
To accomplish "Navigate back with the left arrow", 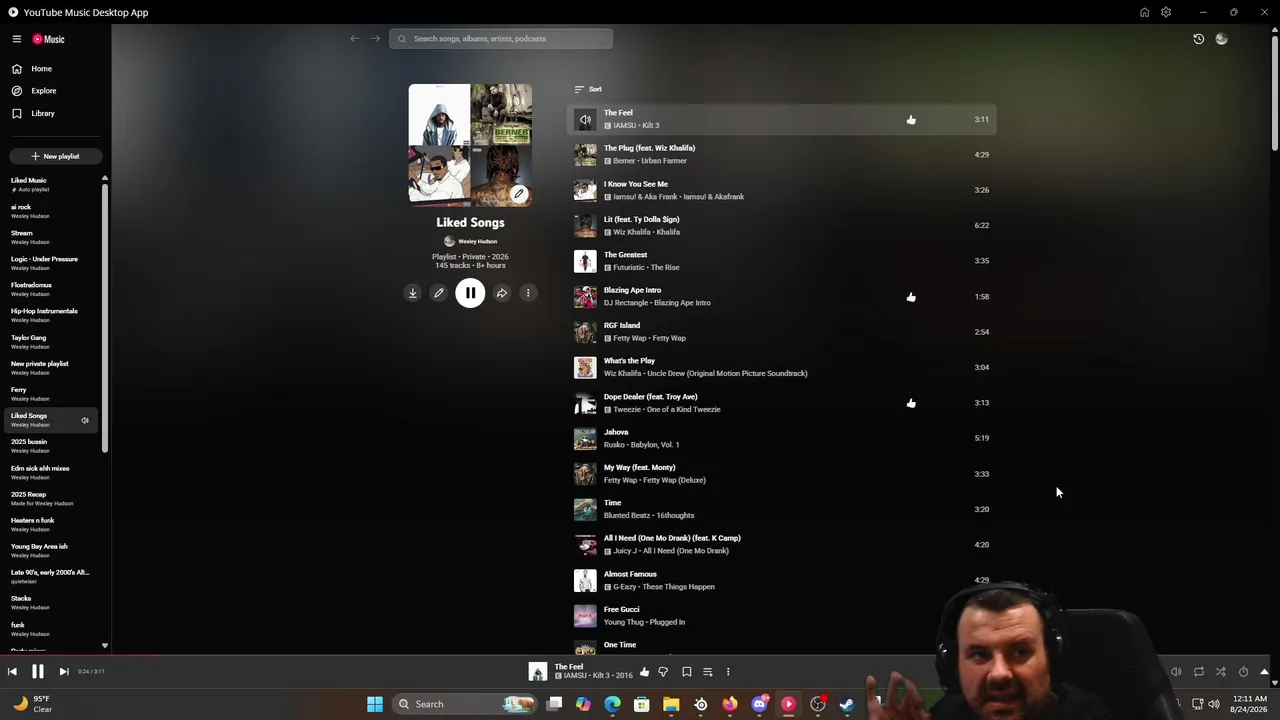I will point(354,39).
